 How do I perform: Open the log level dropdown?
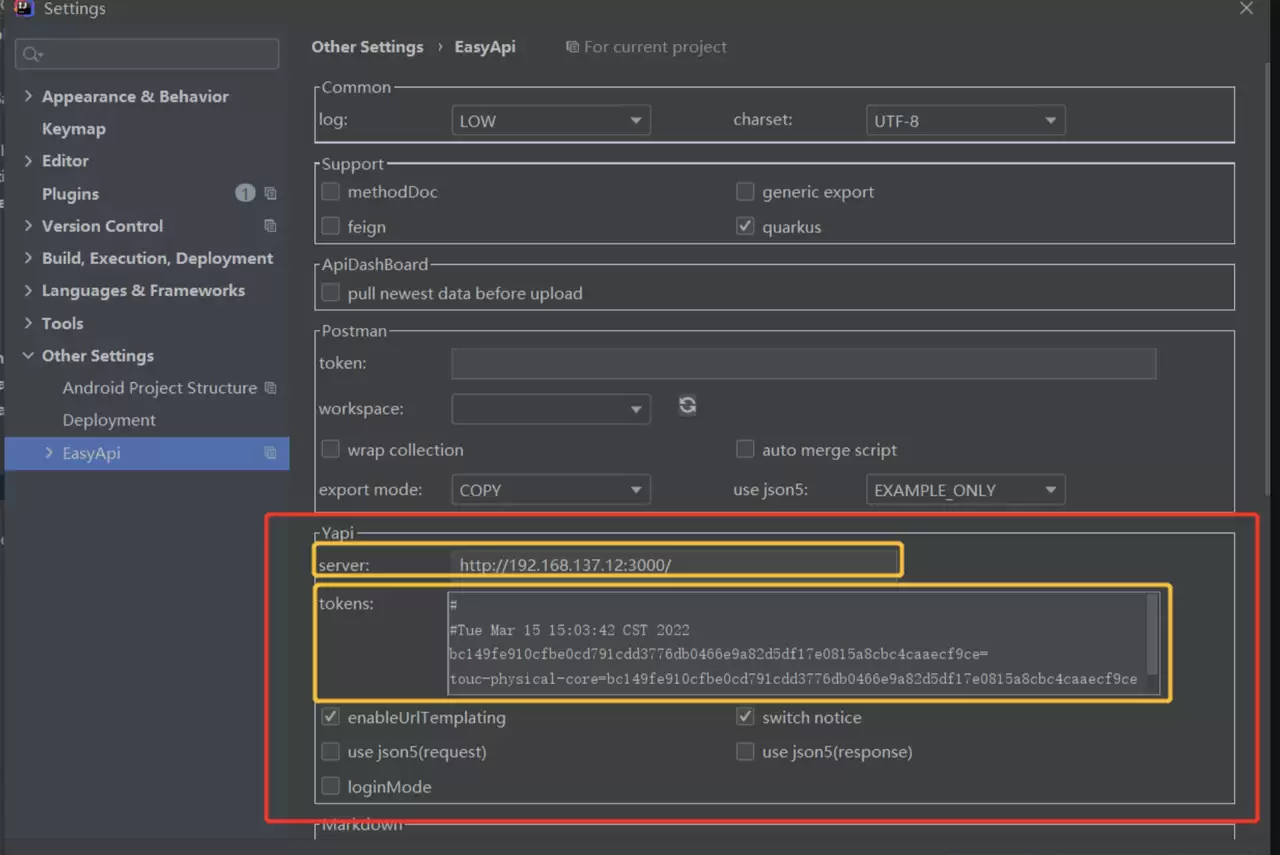[x=551, y=121]
